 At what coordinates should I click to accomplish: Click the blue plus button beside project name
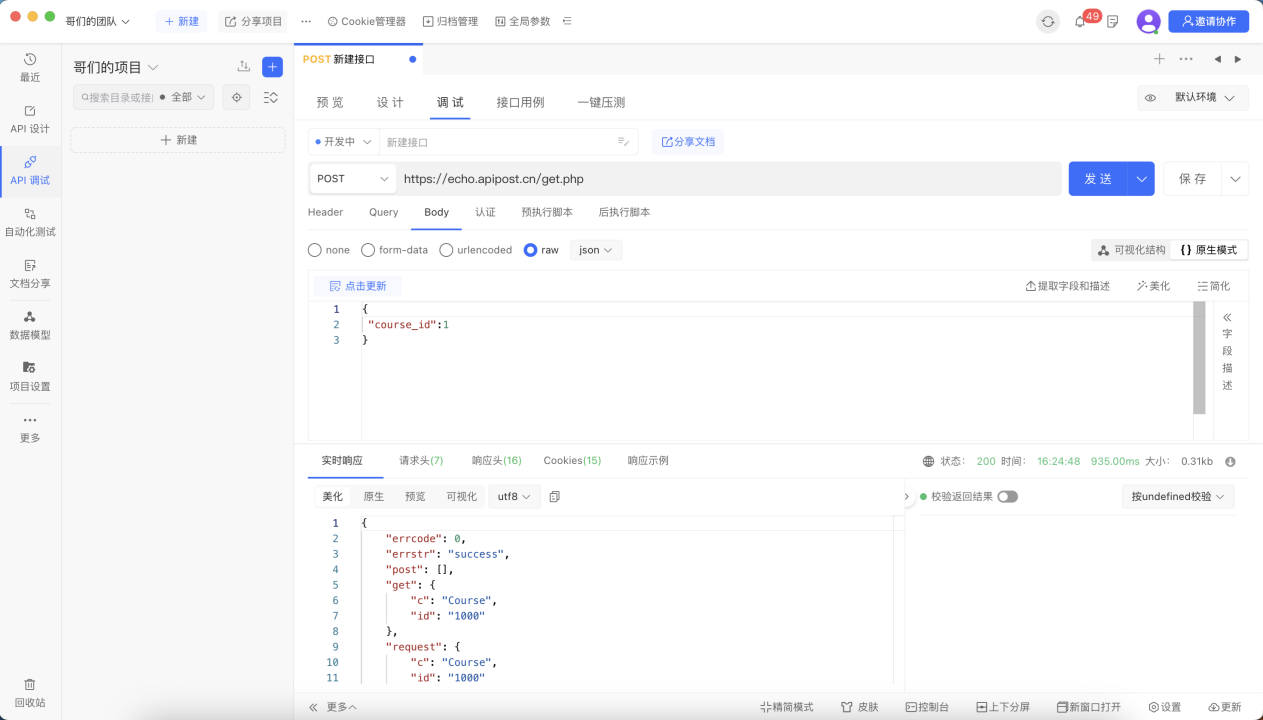272,67
